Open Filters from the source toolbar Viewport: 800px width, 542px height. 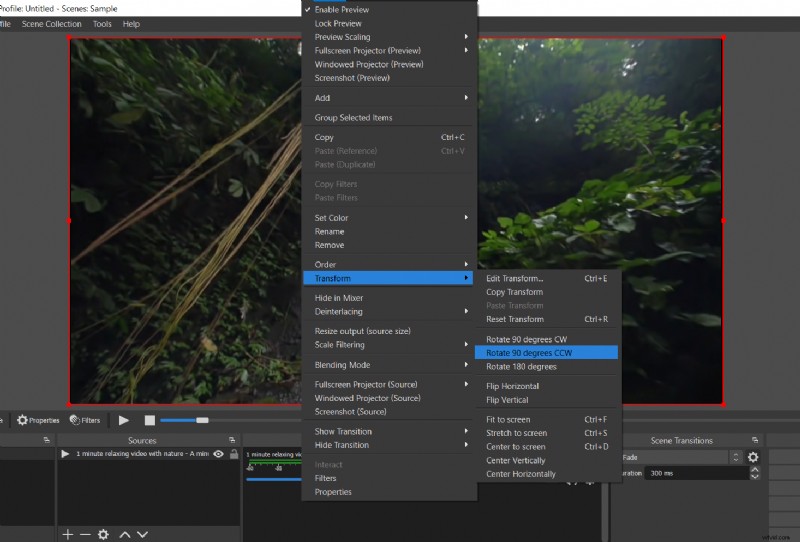(85, 420)
